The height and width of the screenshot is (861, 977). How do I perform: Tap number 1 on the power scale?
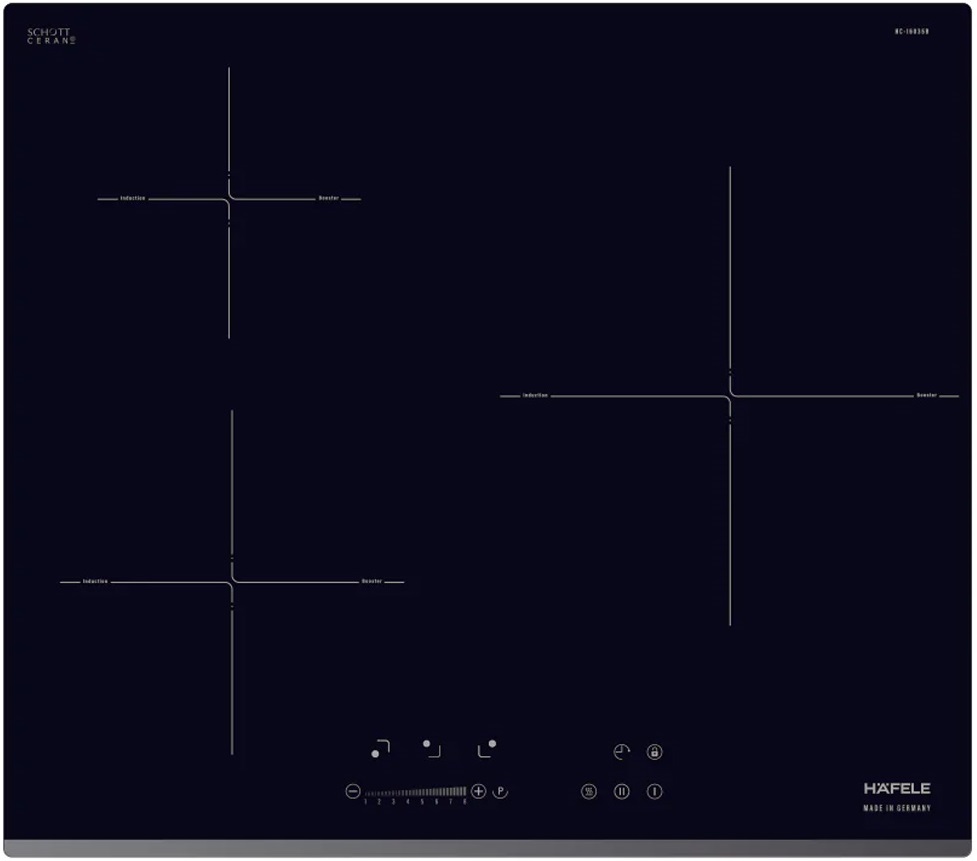pyautogui.click(x=365, y=803)
